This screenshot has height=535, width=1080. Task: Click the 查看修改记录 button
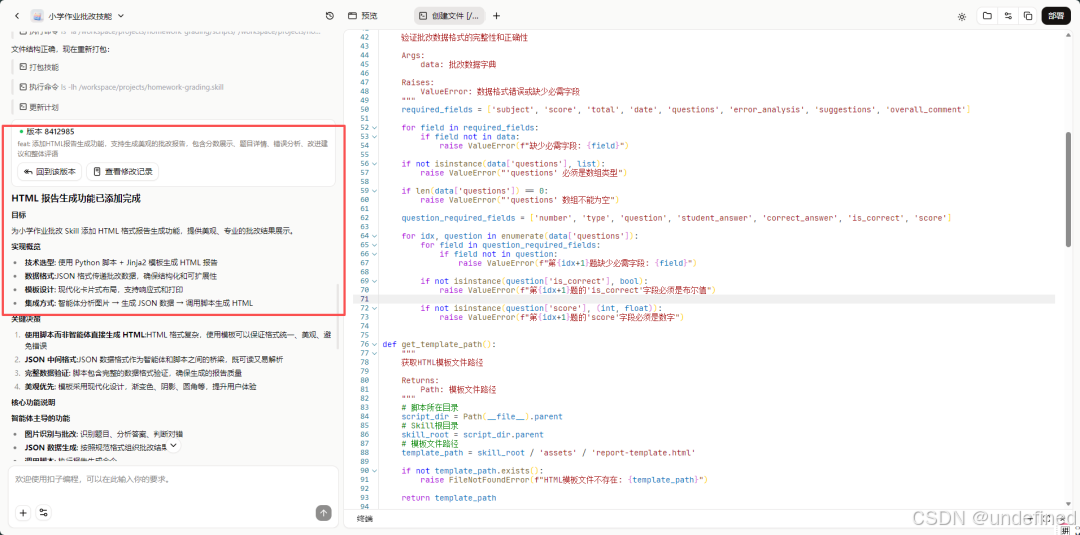123,171
